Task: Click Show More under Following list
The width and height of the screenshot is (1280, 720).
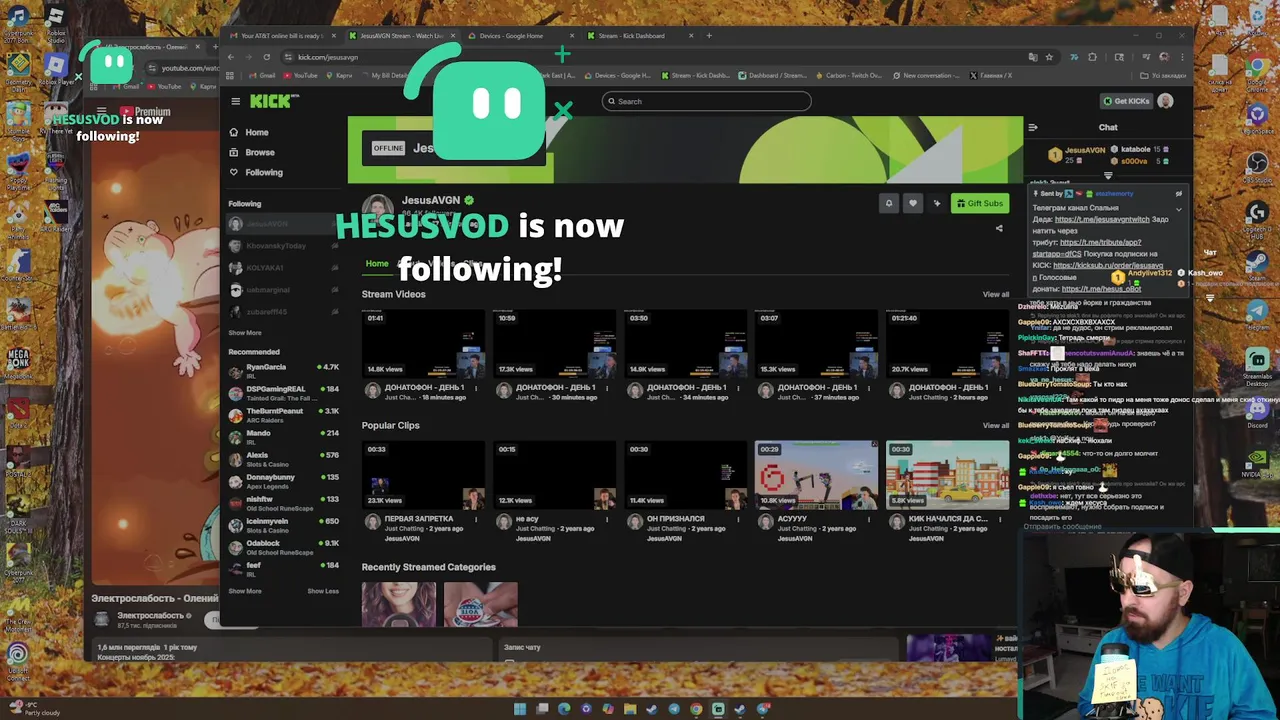Action: tap(245, 333)
